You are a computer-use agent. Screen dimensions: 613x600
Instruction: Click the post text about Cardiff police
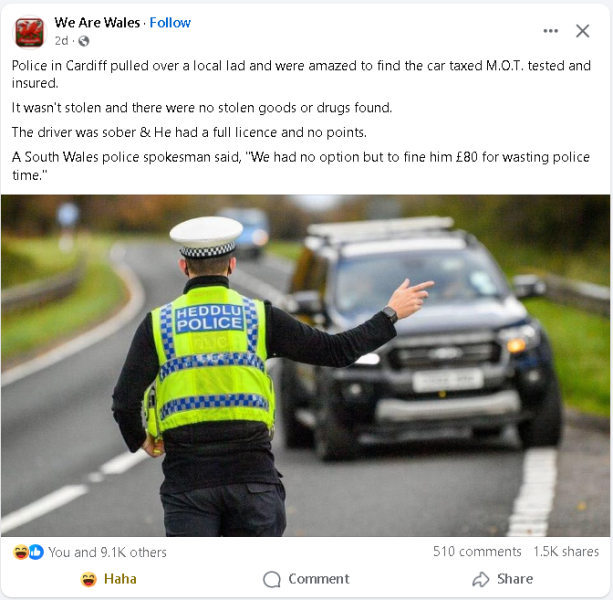pyautogui.click(x=301, y=120)
